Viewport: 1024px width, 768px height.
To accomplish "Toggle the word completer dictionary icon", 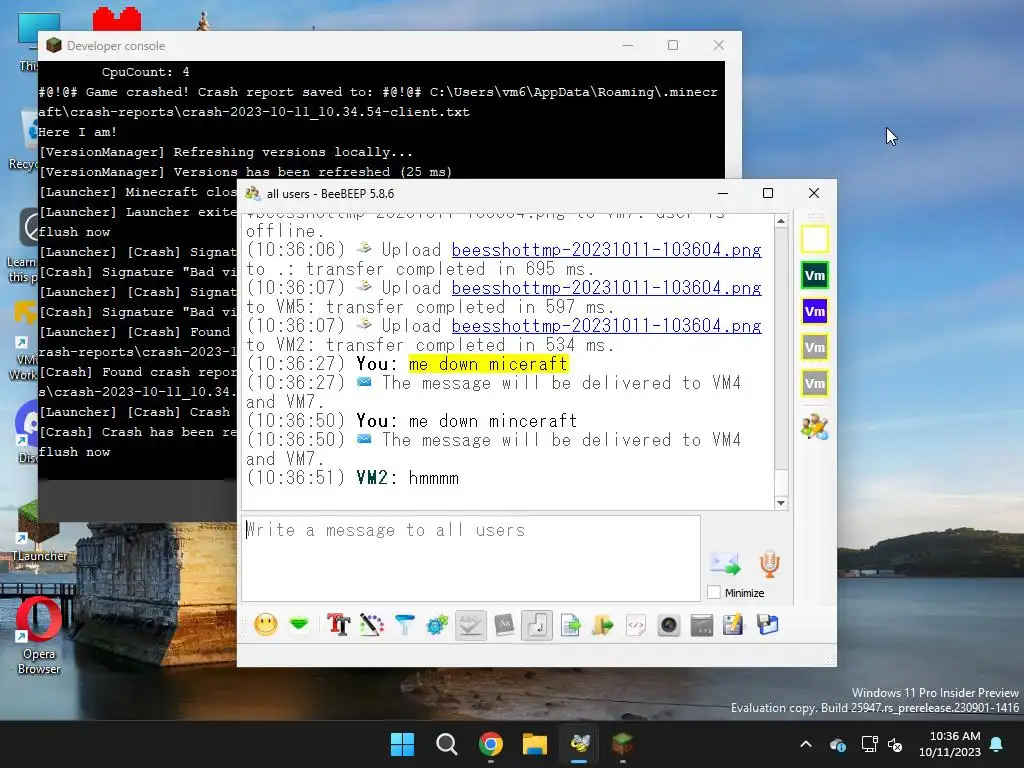I will (504, 625).
